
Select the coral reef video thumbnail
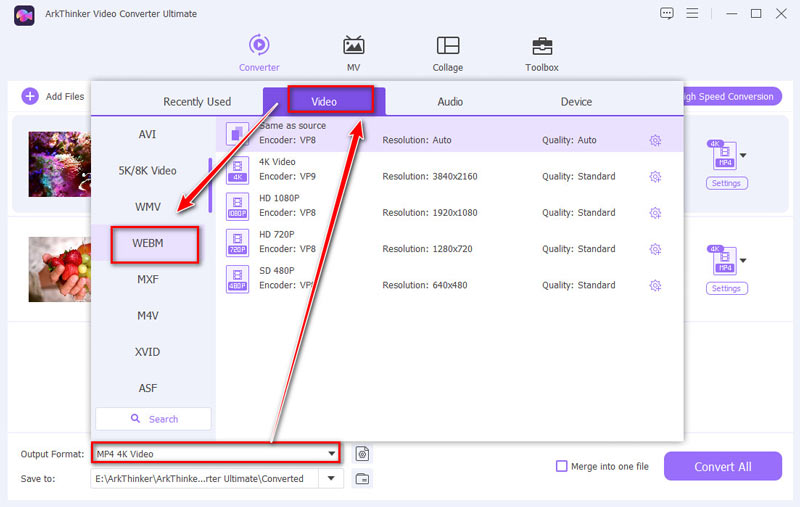[60, 164]
